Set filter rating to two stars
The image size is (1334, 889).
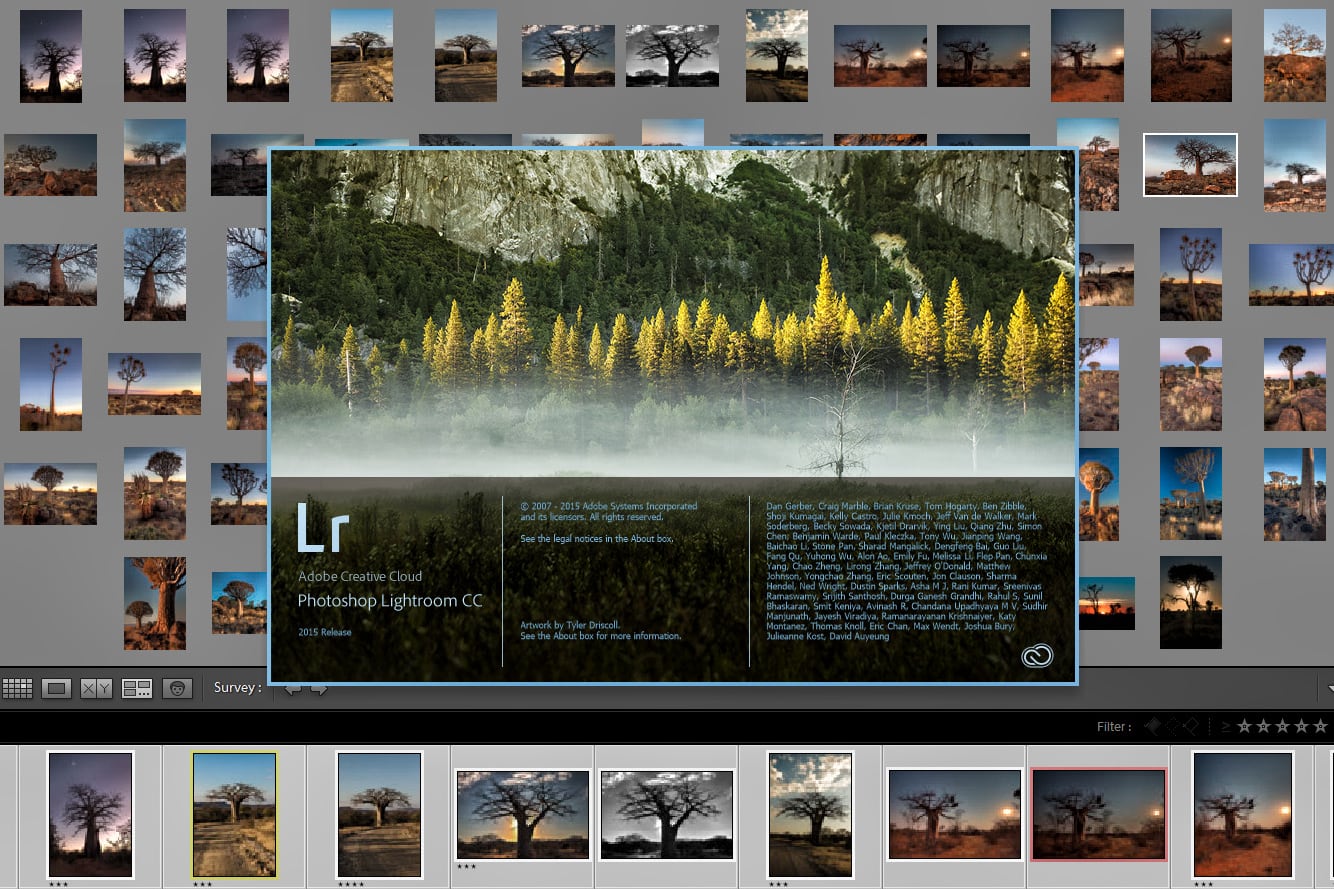point(1263,727)
